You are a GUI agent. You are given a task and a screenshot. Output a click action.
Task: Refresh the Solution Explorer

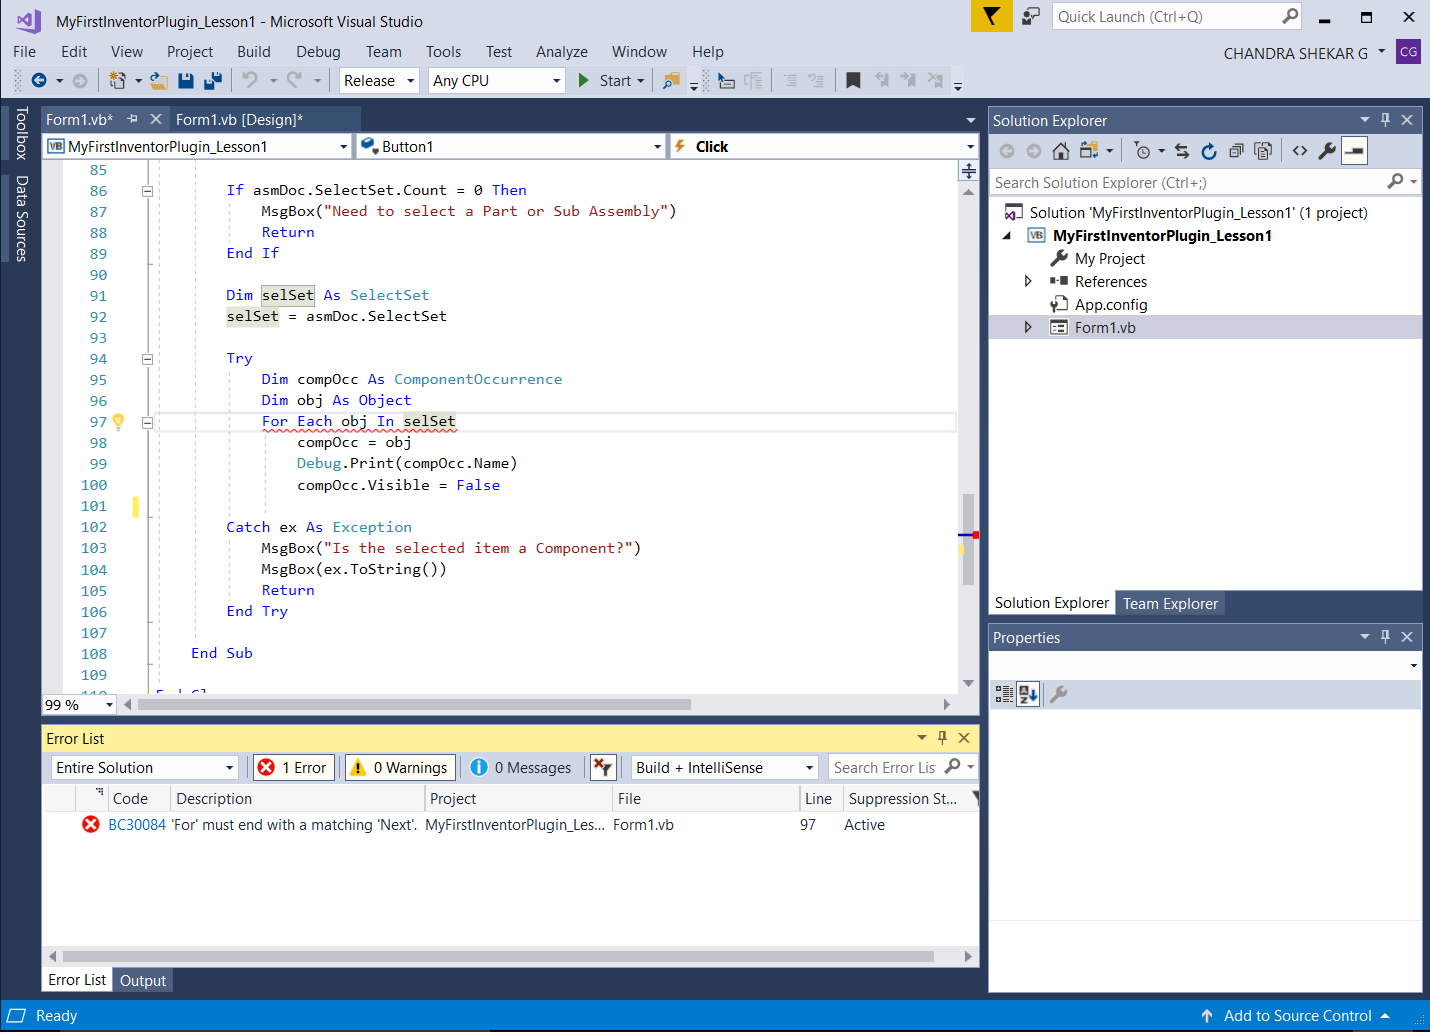[x=1209, y=151]
